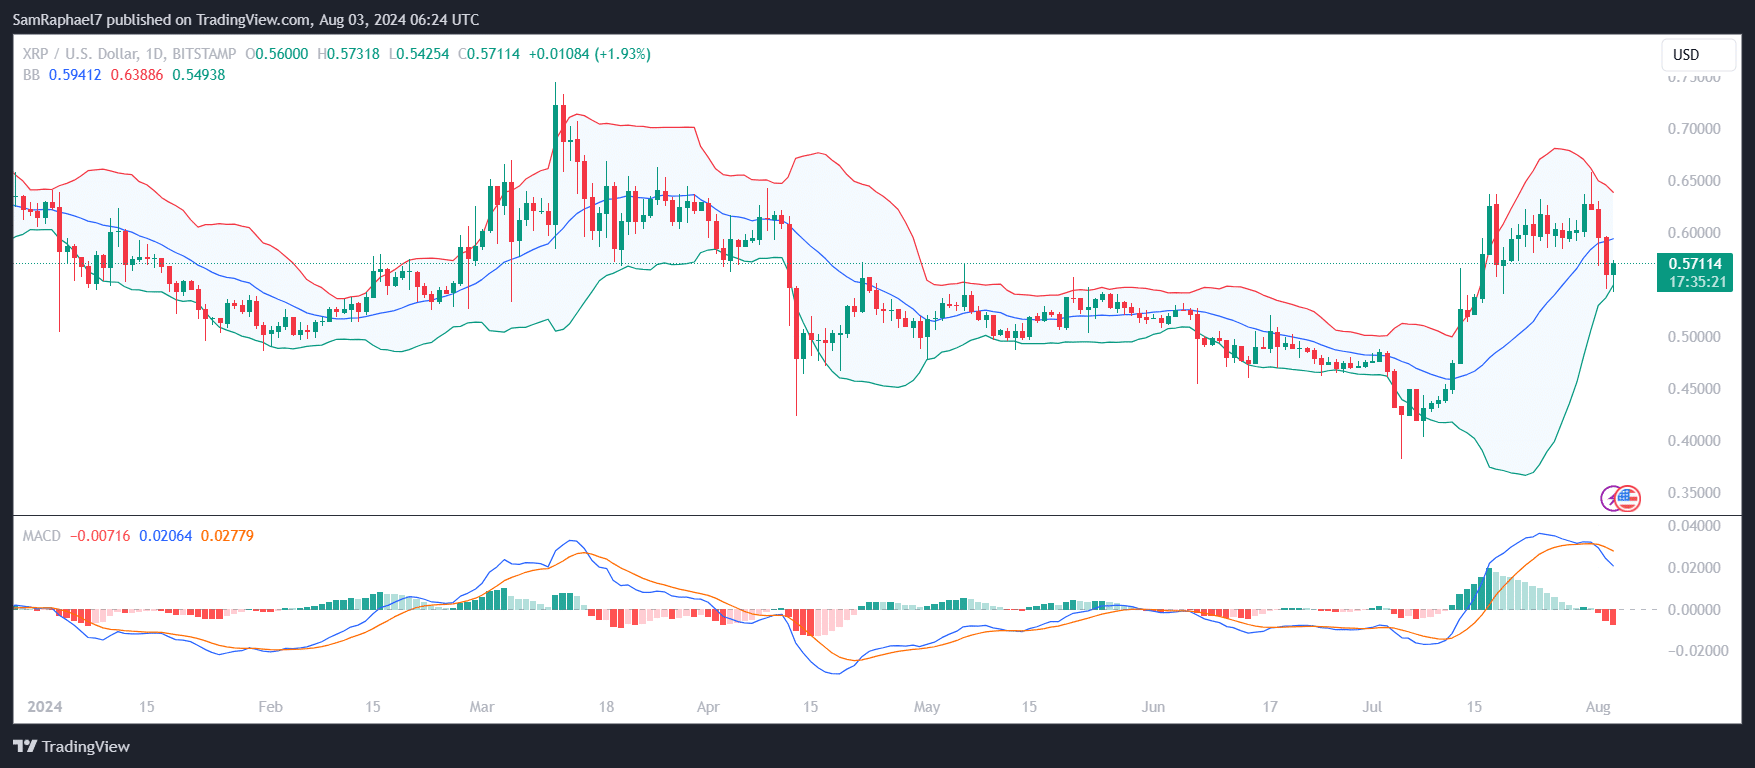This screenshot has width=1755, height=768.
Task: Click the 0.45000 price axis label
Action: (x=1694, y=389)
